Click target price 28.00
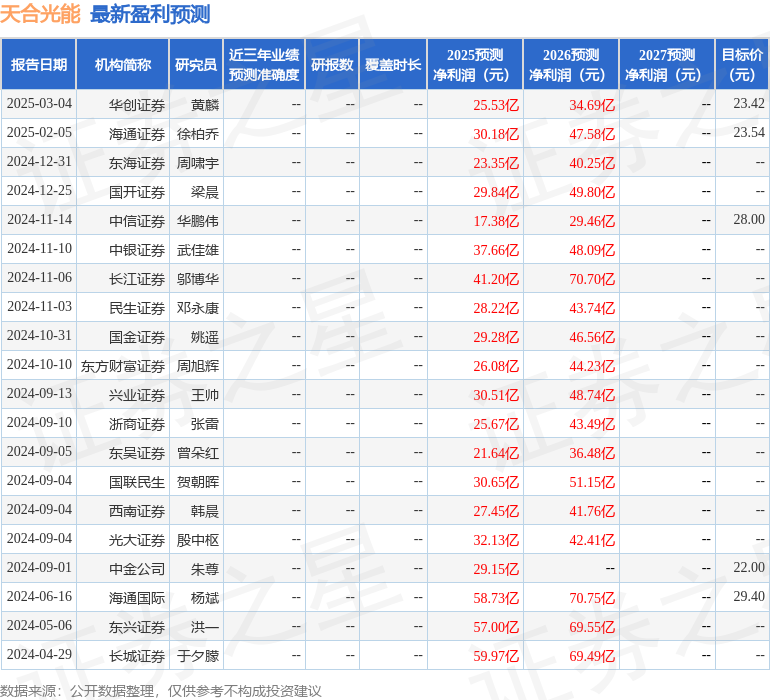 pos(749,220)
